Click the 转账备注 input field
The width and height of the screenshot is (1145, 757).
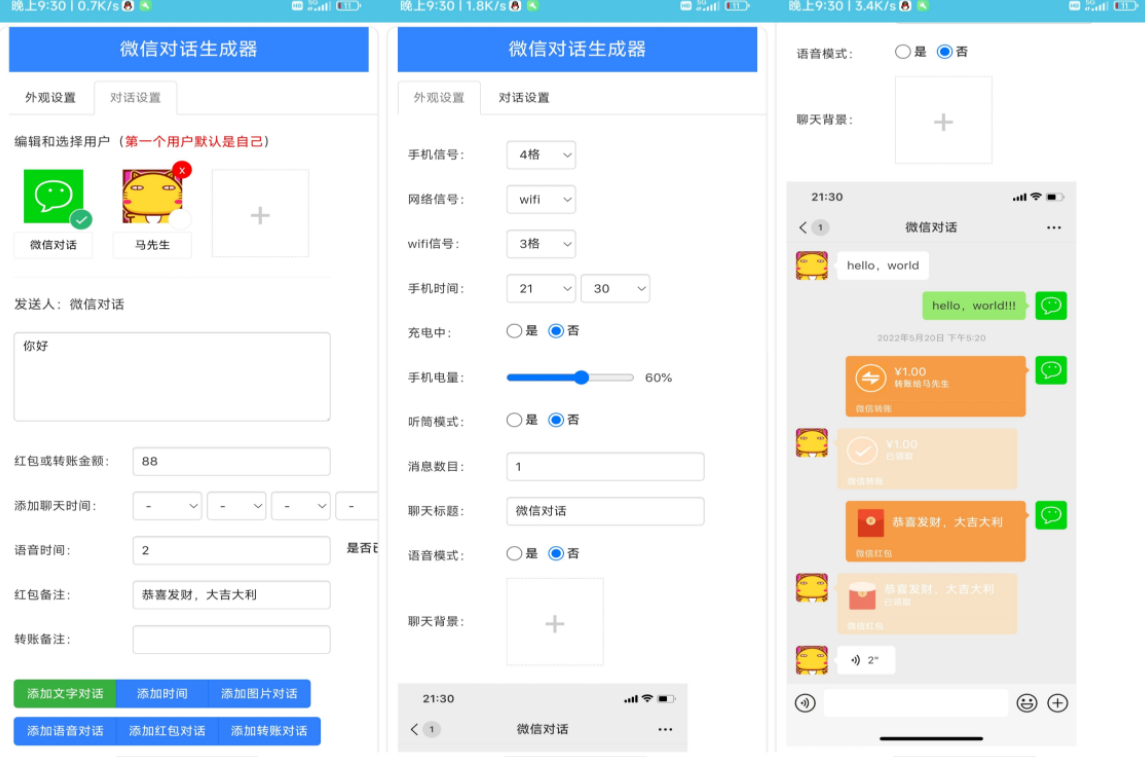point(230,639)
